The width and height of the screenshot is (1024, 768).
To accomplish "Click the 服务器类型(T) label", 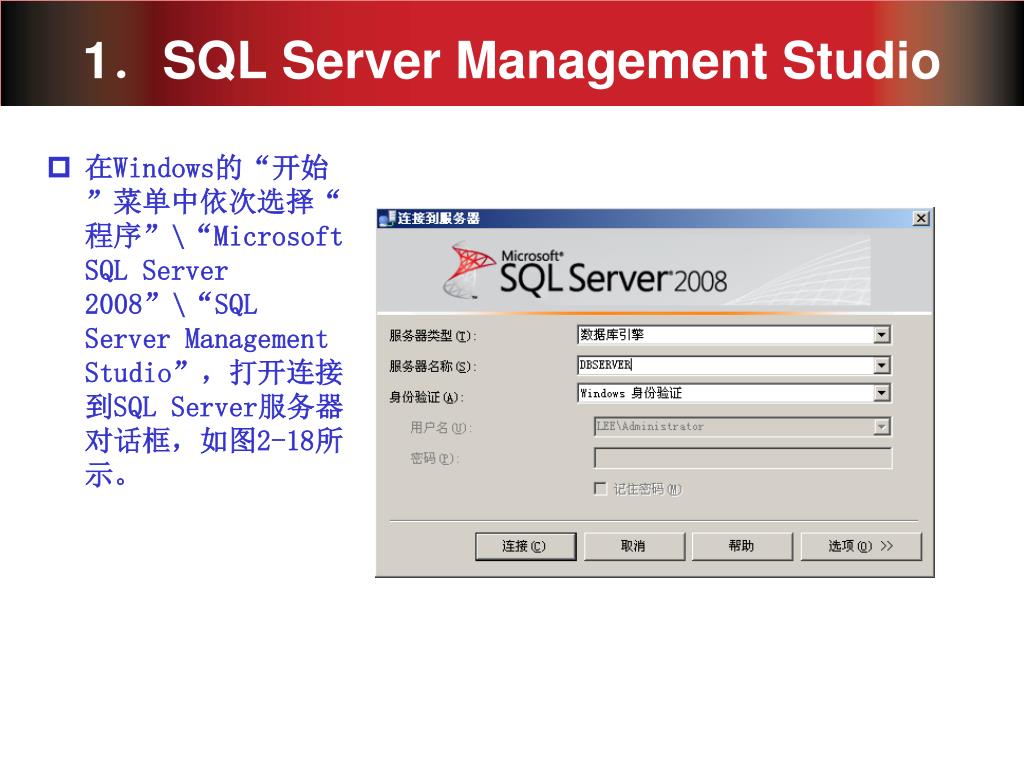I will pyautogui.click(x=432, y=336).
